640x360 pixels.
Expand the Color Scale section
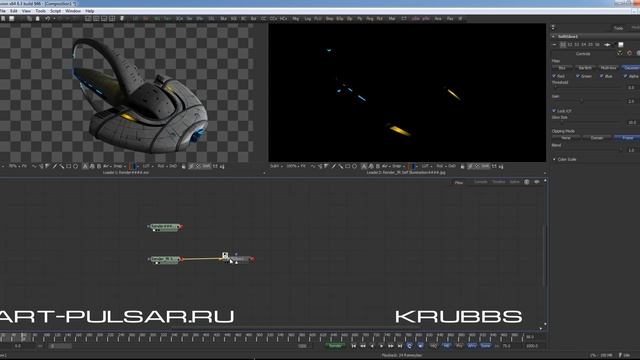coord(554,159)
